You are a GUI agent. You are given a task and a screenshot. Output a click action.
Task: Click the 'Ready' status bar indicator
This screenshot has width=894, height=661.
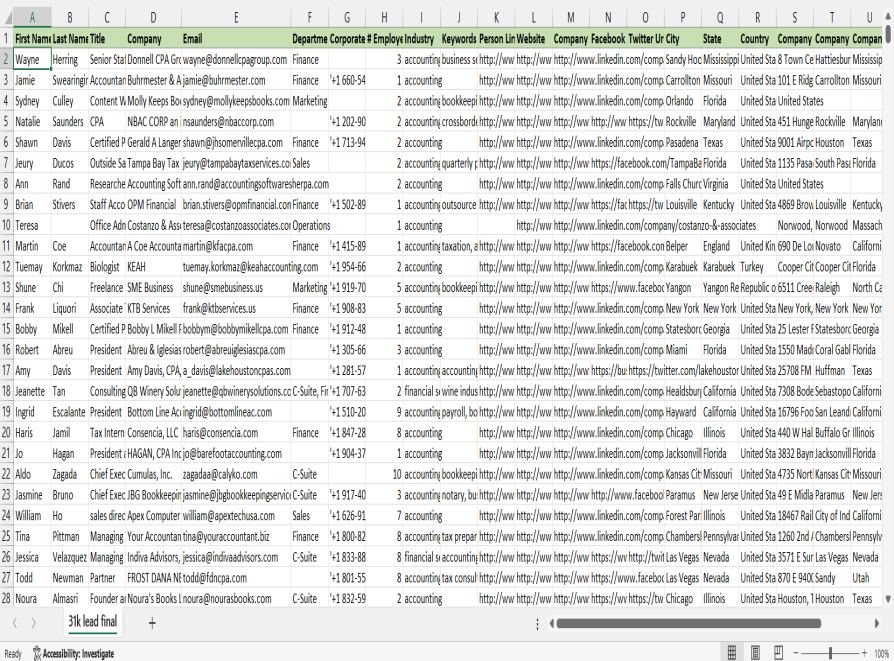point(13,654)
